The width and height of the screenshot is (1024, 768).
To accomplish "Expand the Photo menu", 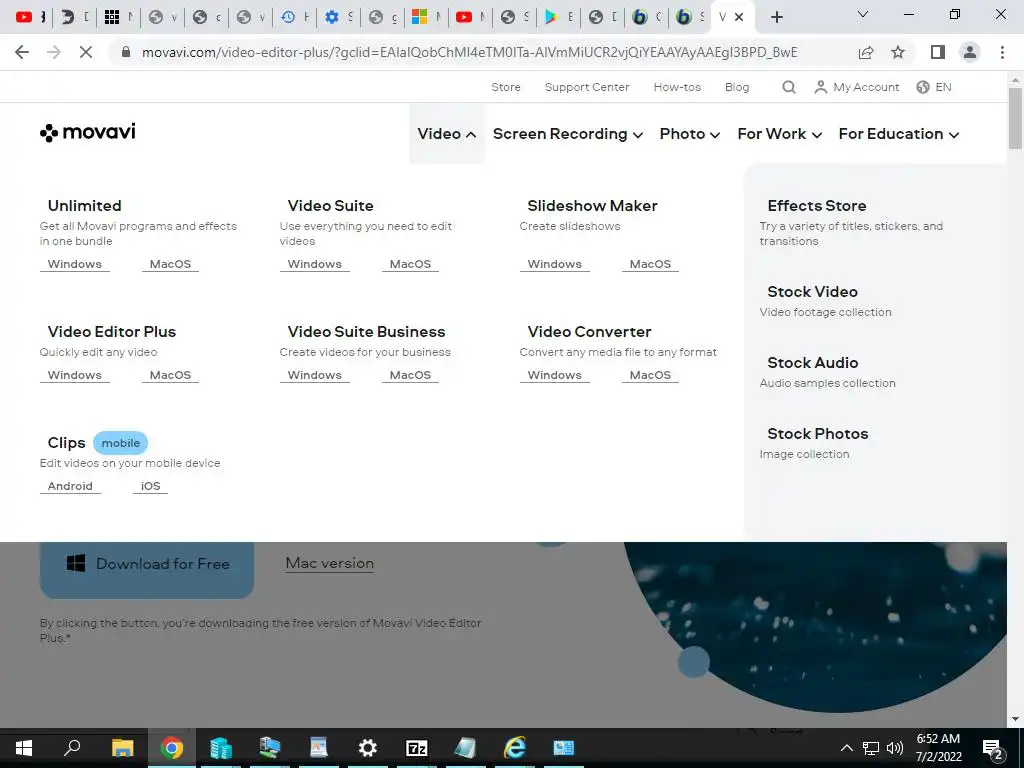I will tap(690, 134).
